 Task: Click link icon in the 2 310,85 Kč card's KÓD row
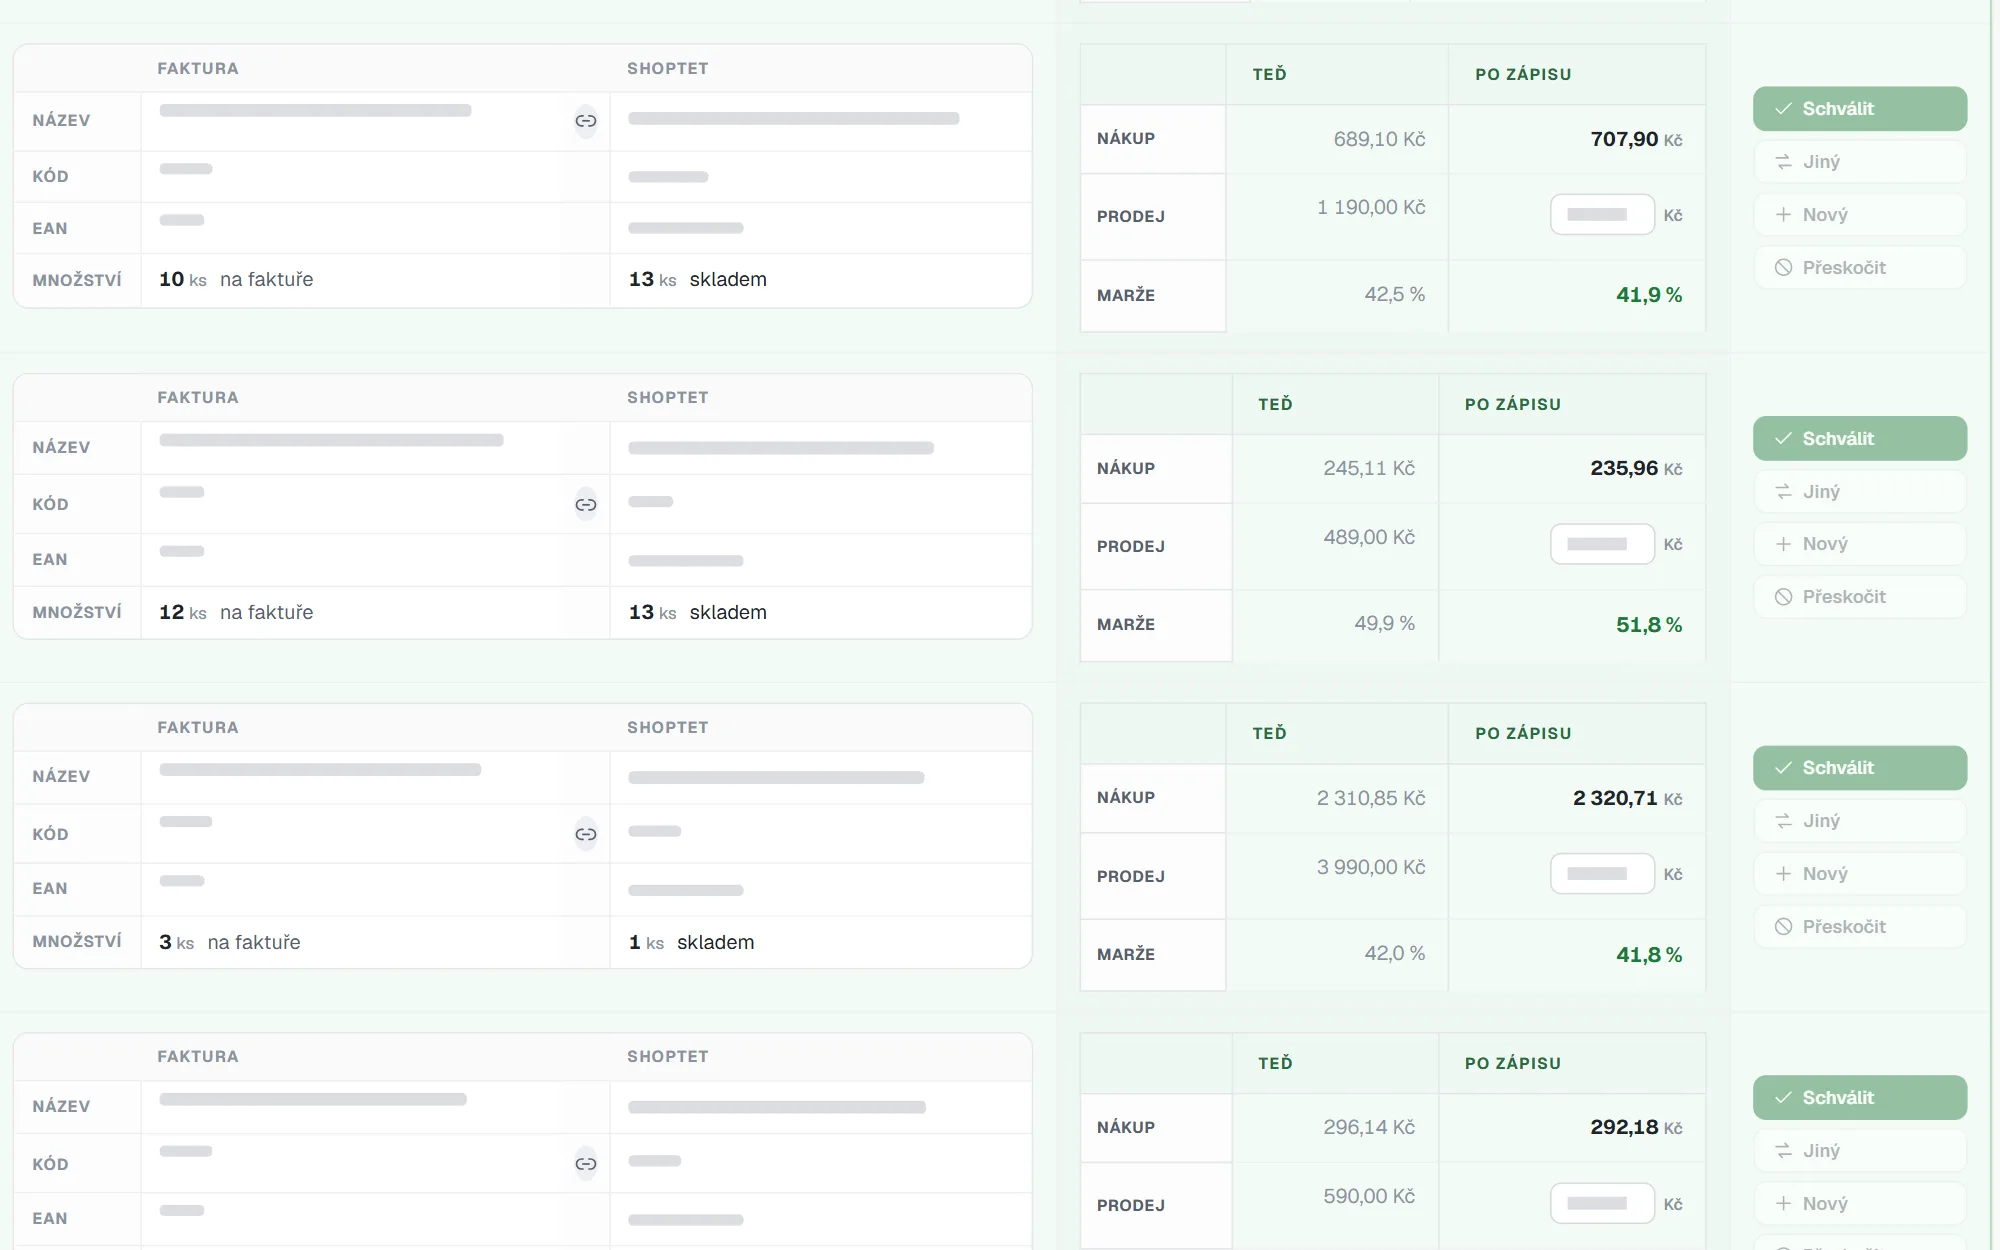[586, 834]
